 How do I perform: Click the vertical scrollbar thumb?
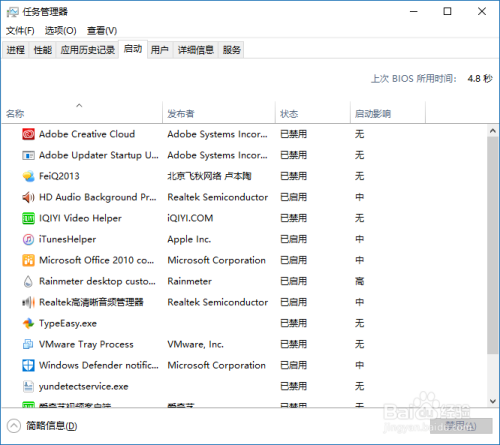click(493, 245)
